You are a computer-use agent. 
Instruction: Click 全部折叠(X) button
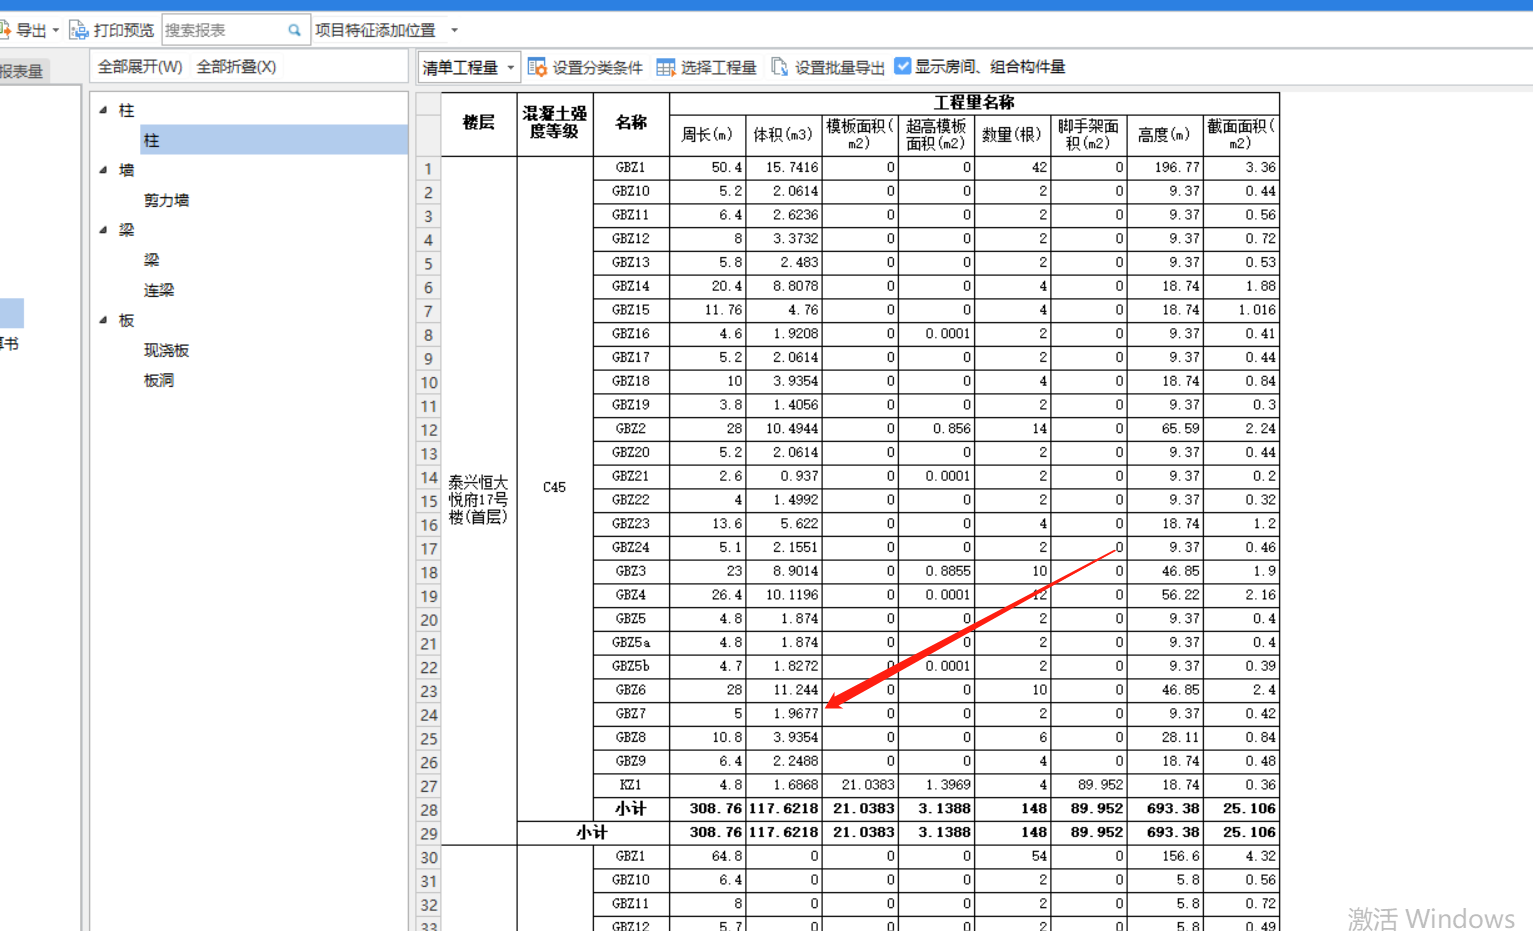pos(236,67)
